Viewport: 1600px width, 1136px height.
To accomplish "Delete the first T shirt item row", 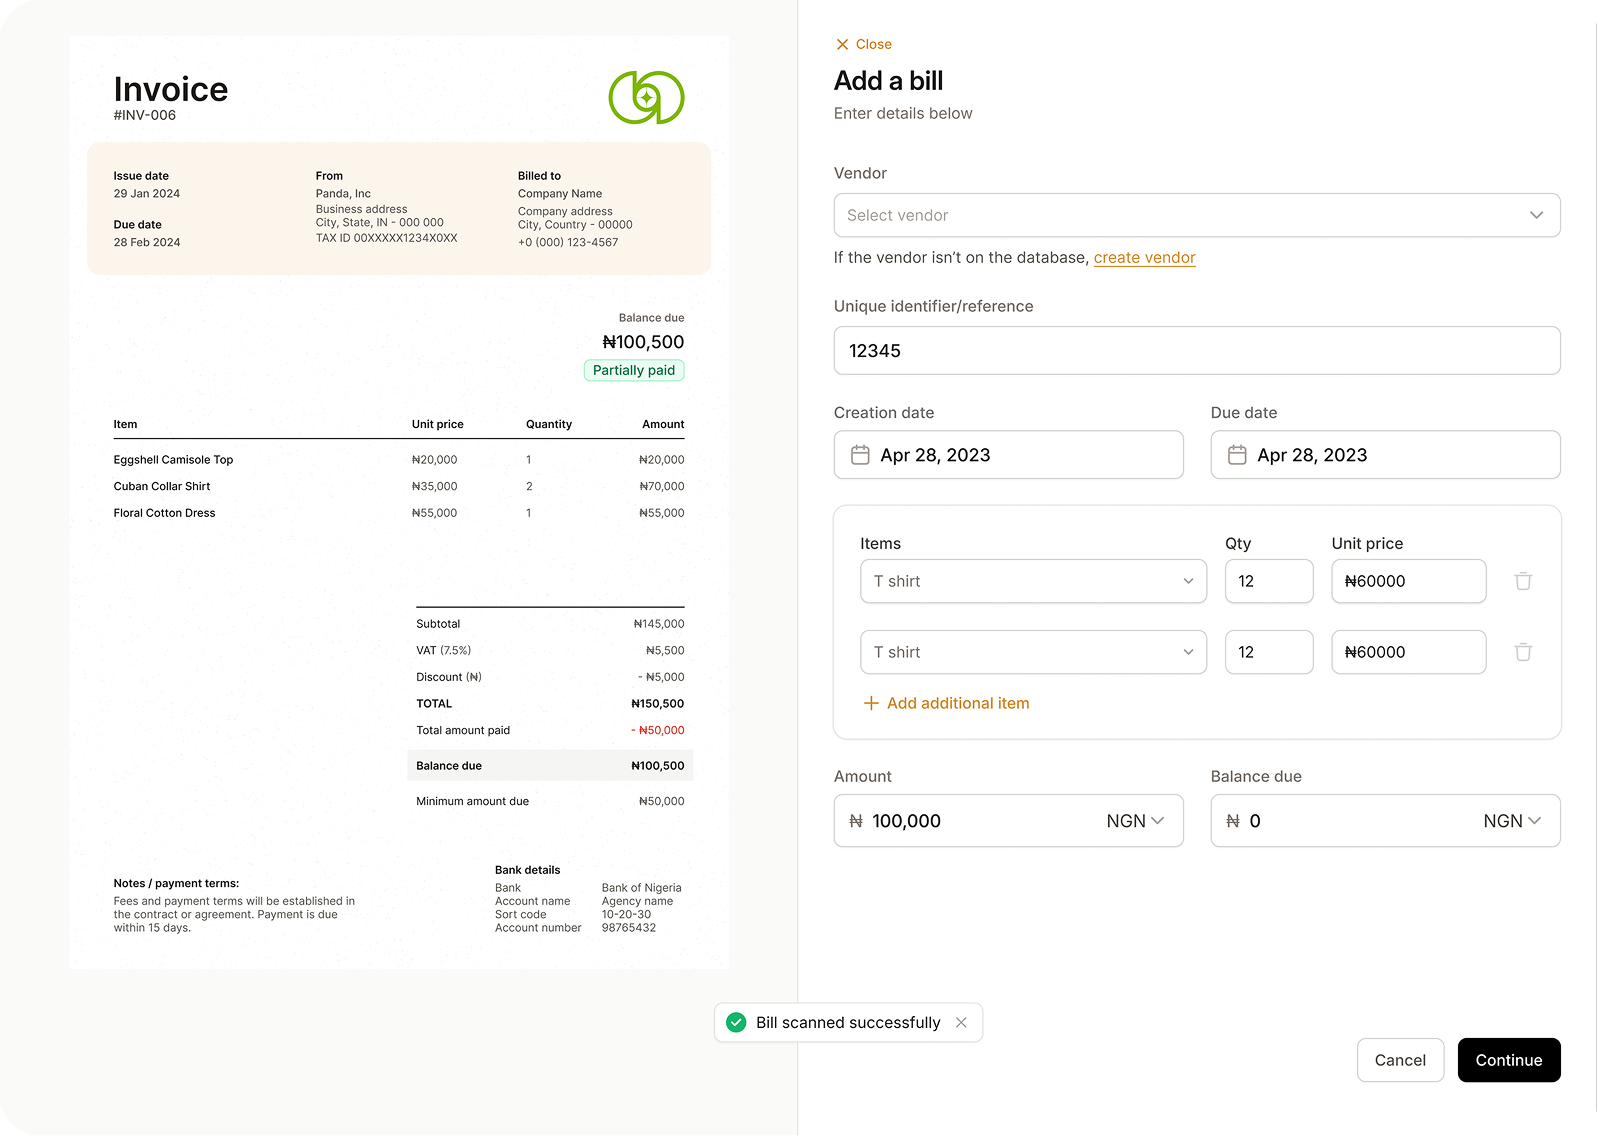I will [1523, 581].
